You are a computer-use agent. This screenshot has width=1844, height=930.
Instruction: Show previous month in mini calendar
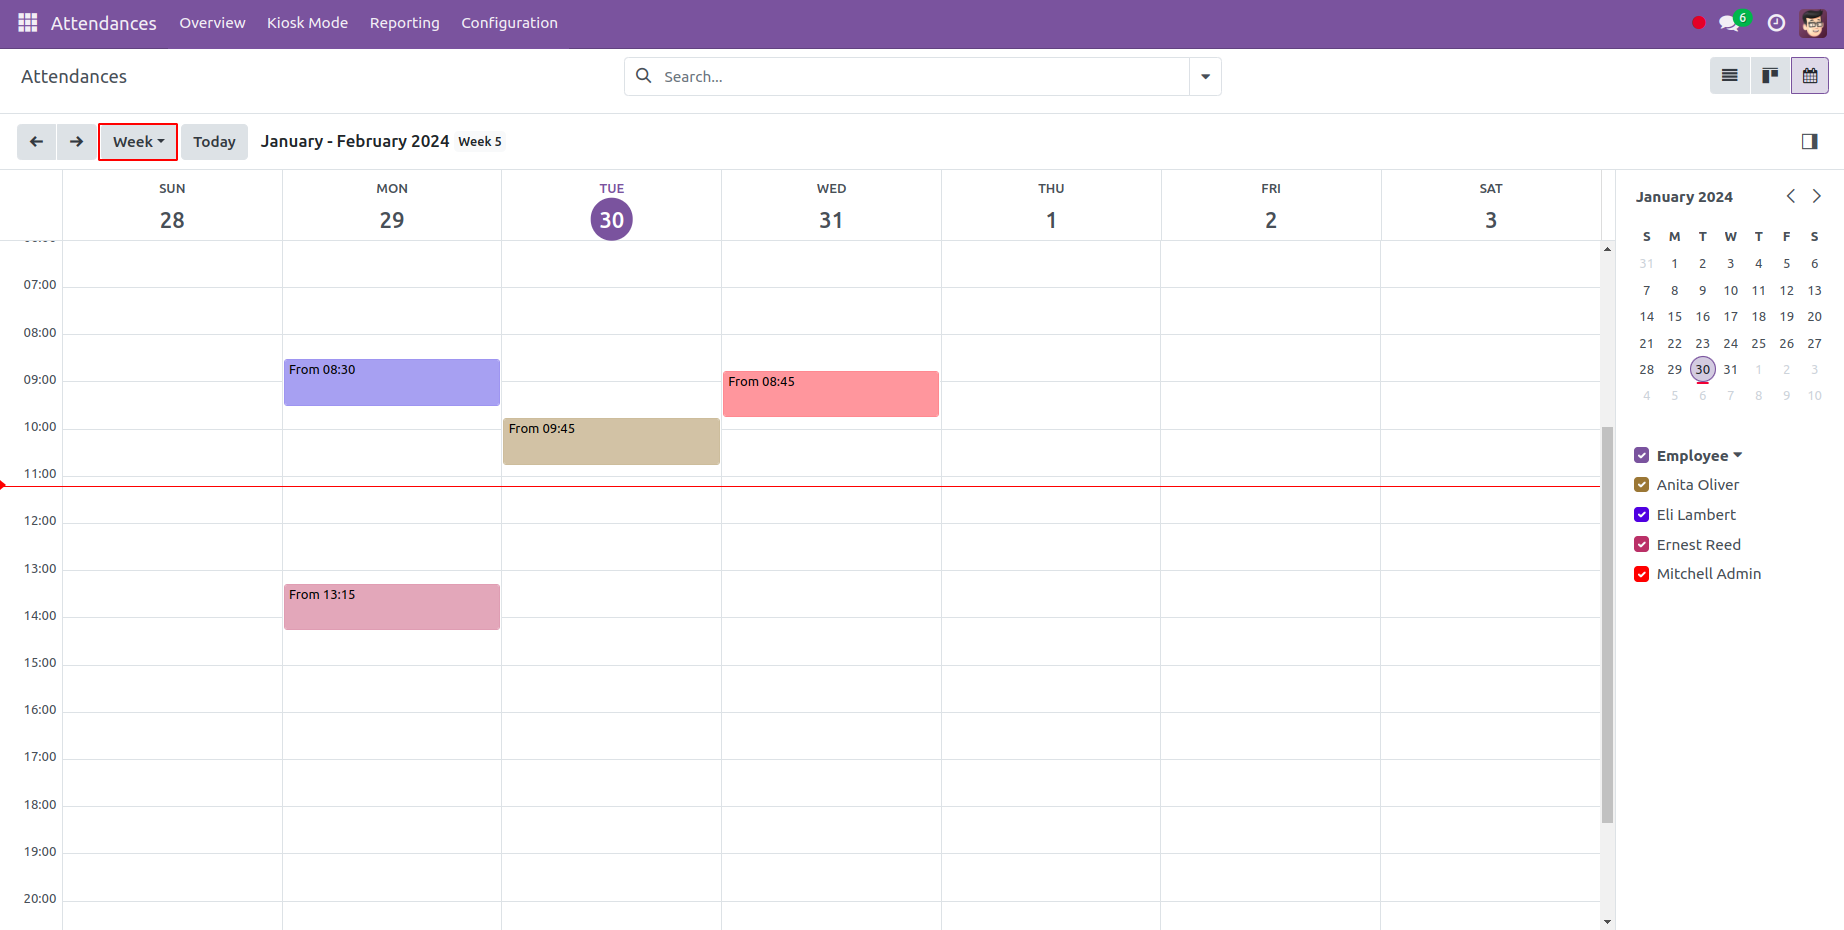(1791, 196)
